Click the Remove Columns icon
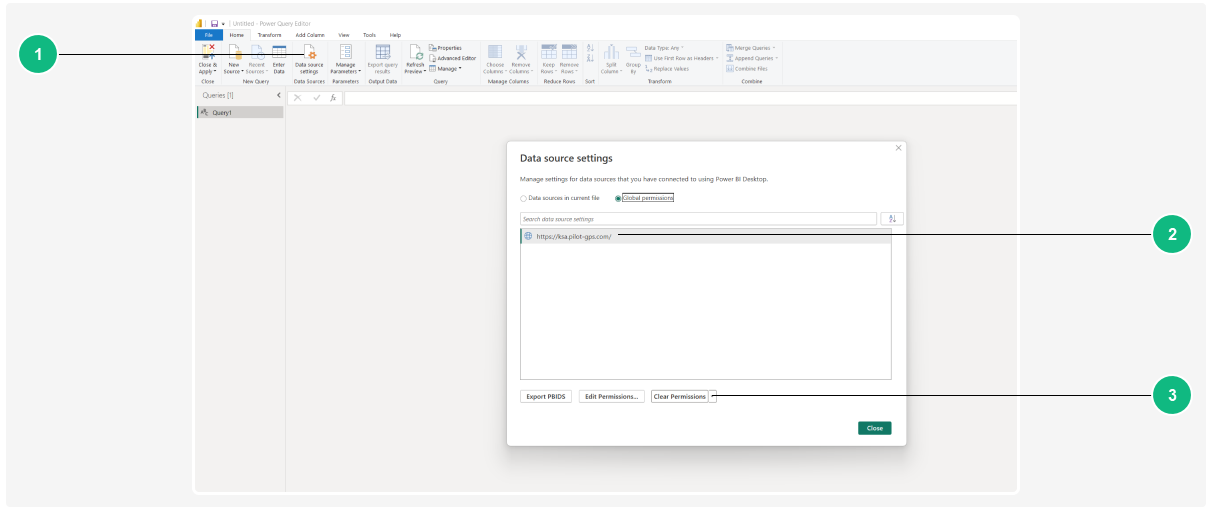The width and height of the screenshot is (1214, 510). pyautogui.click(x=520, y=53)
